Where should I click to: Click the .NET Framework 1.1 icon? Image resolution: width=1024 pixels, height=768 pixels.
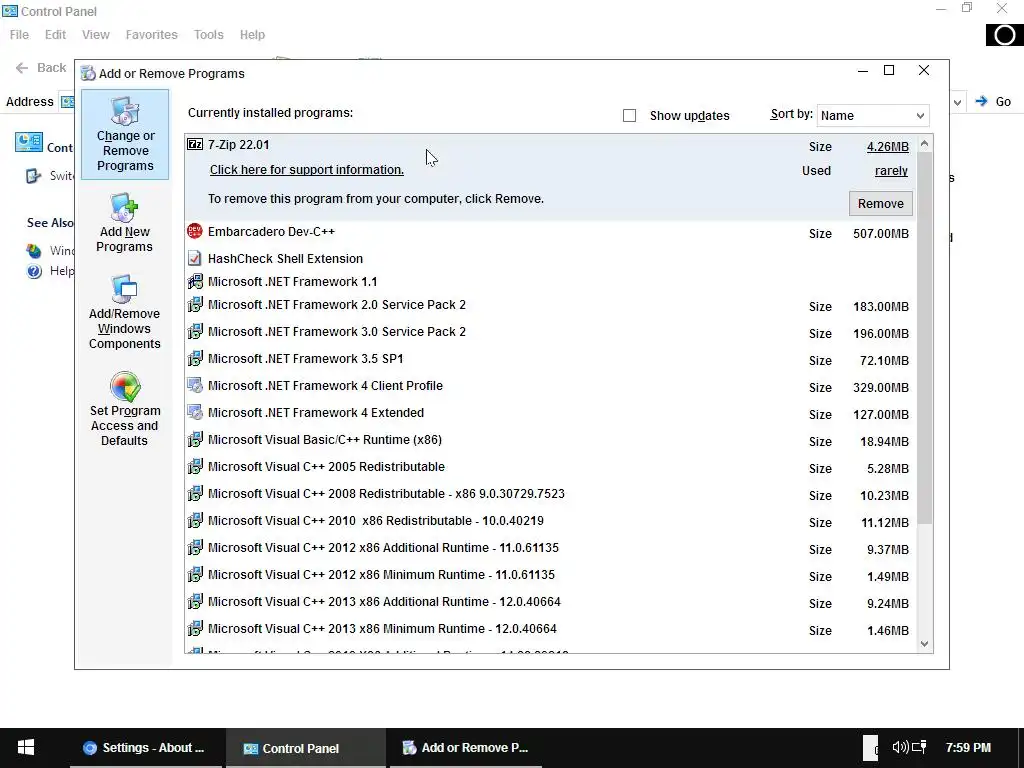195,281
